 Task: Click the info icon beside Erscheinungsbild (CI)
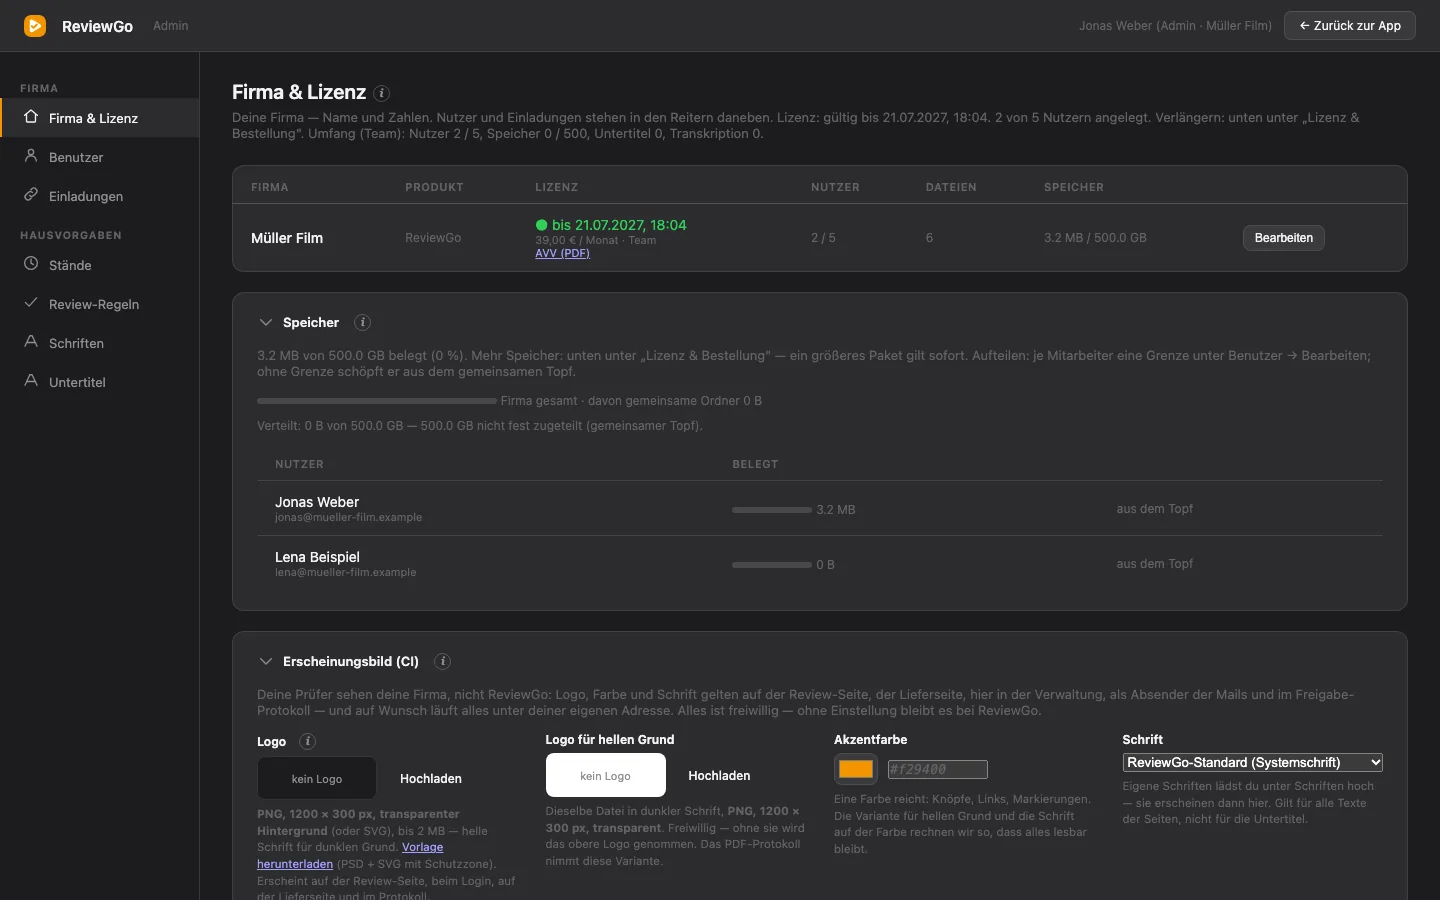click(x=443, y=661)
